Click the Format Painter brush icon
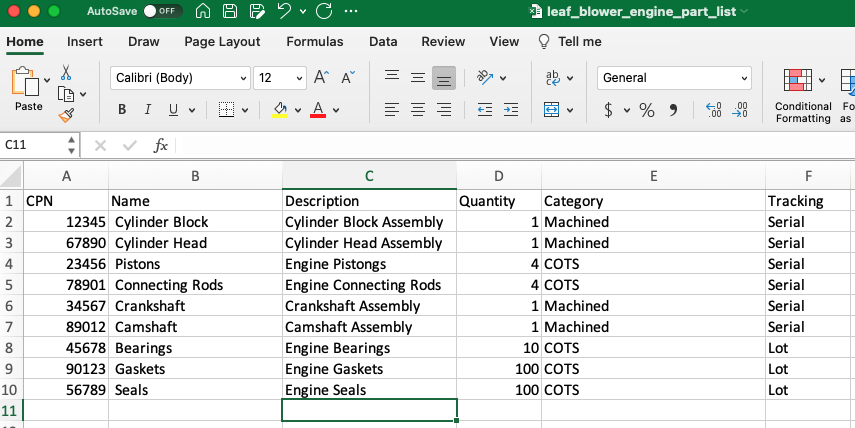 [66, 115]
